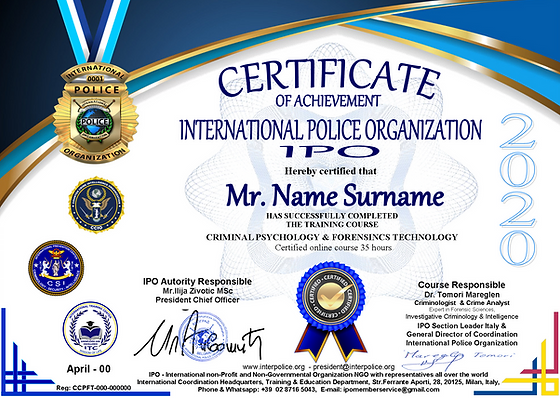The image size is (560, 398).
Task: Click the 'OF ACHIEVEMENT' subtitle
Action: coord(327,101)
